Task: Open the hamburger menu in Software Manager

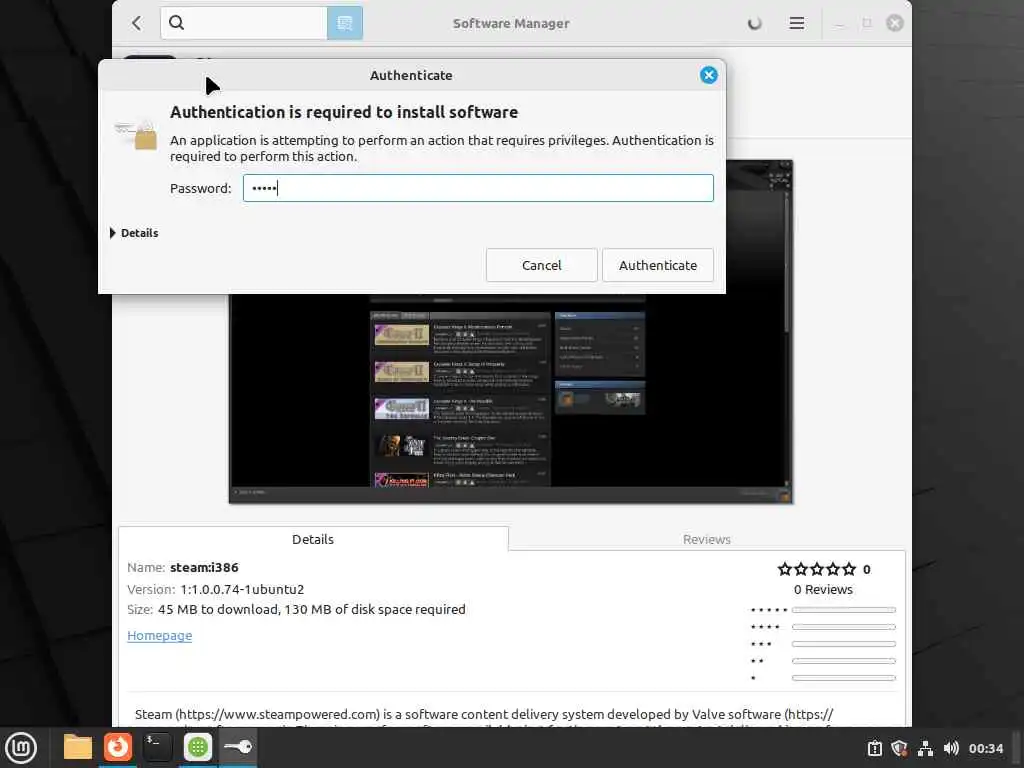Action: pyautogui.click(x=796, y=24)
